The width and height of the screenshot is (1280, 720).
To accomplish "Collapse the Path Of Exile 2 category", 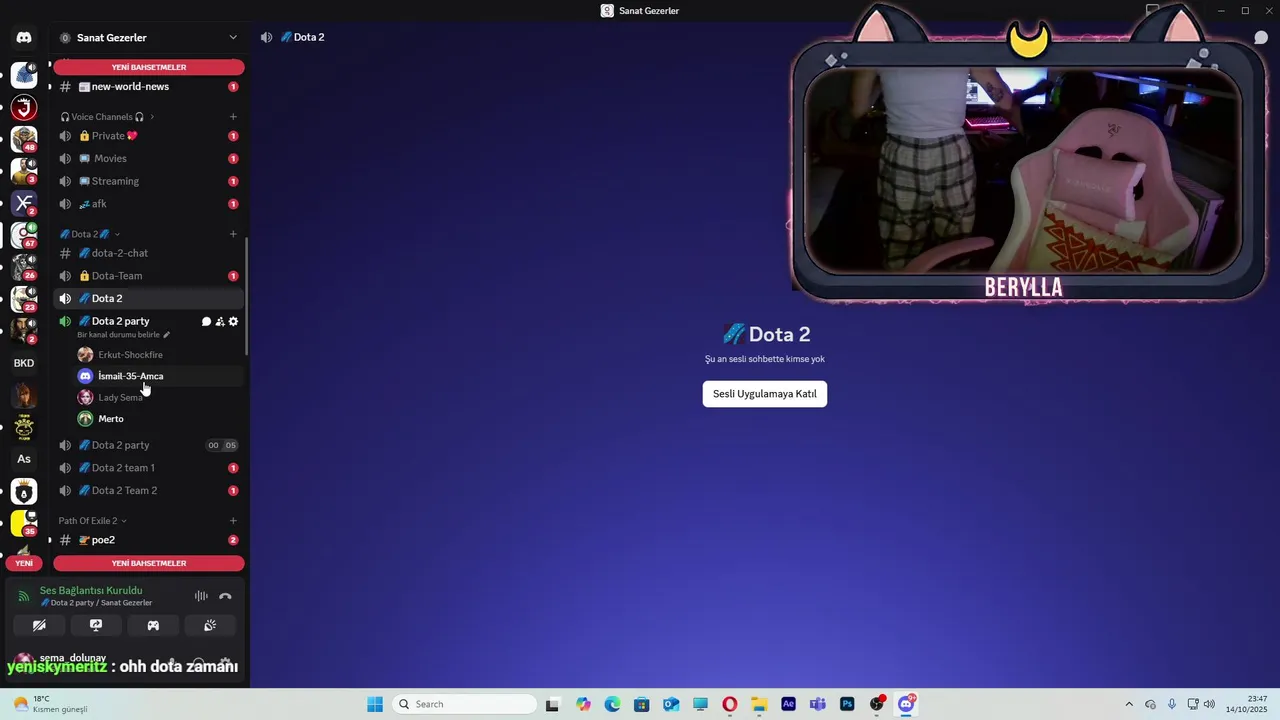I will pyautogui.click(x=92, y=521).
